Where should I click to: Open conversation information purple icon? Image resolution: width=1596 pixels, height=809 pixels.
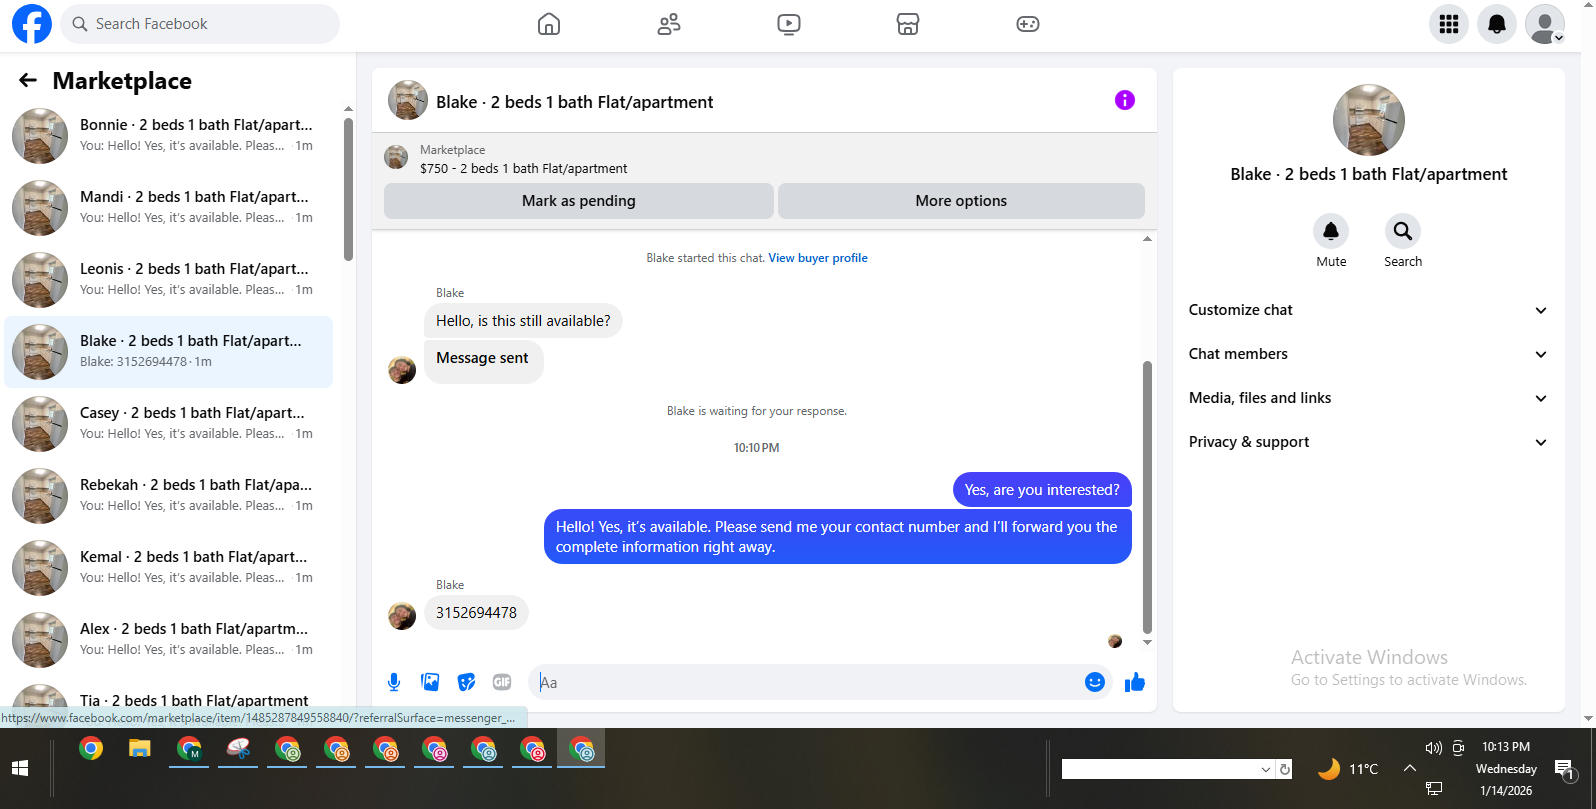pos(1125,100)
